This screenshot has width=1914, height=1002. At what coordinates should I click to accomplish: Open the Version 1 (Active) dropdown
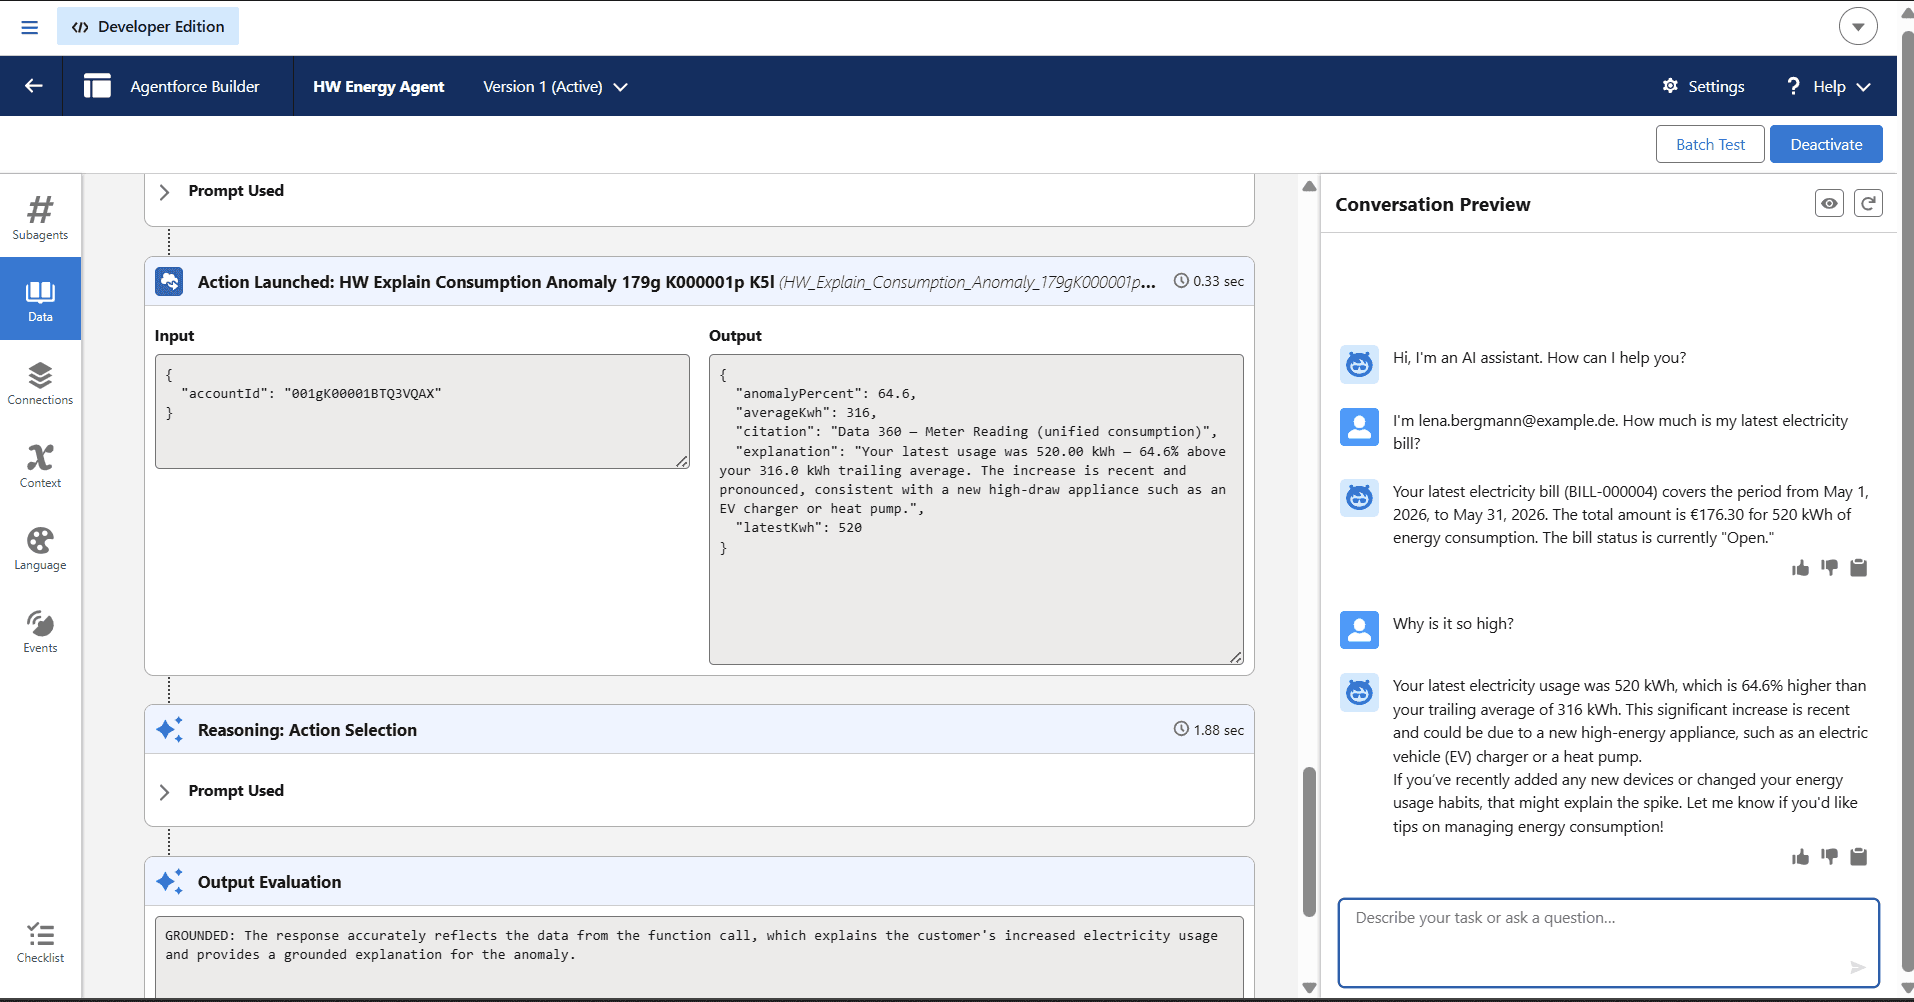(x=555, y=86)
